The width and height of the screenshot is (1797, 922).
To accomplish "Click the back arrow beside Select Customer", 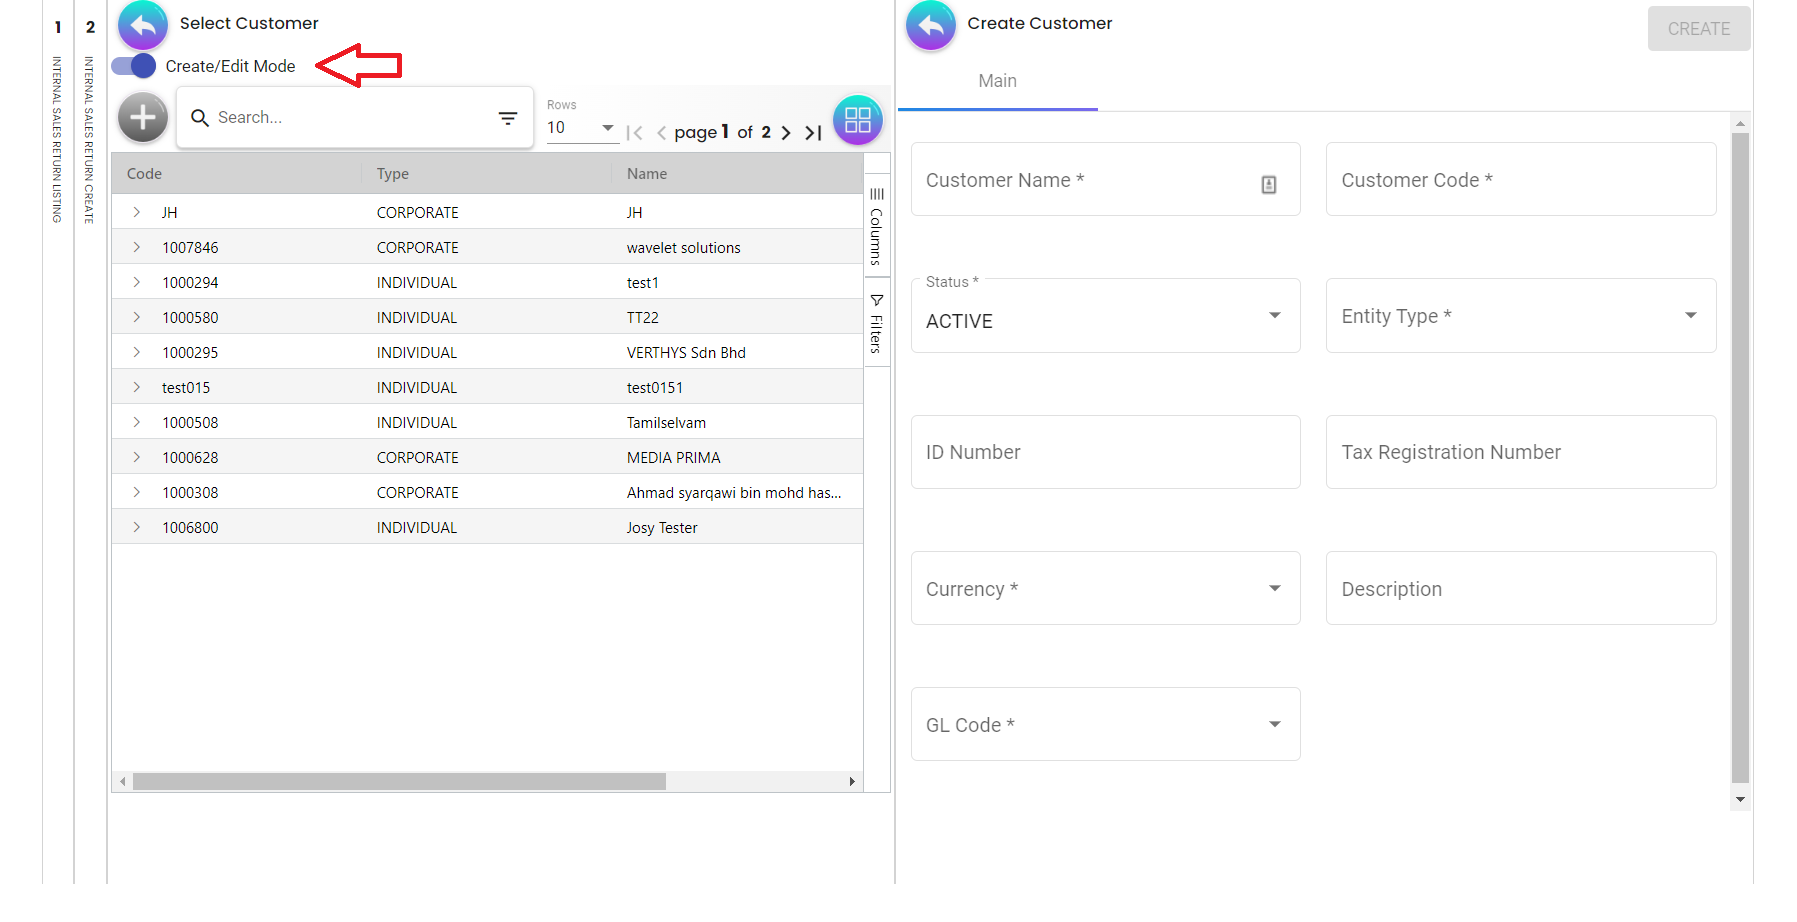I will click(x=143, y=25).
